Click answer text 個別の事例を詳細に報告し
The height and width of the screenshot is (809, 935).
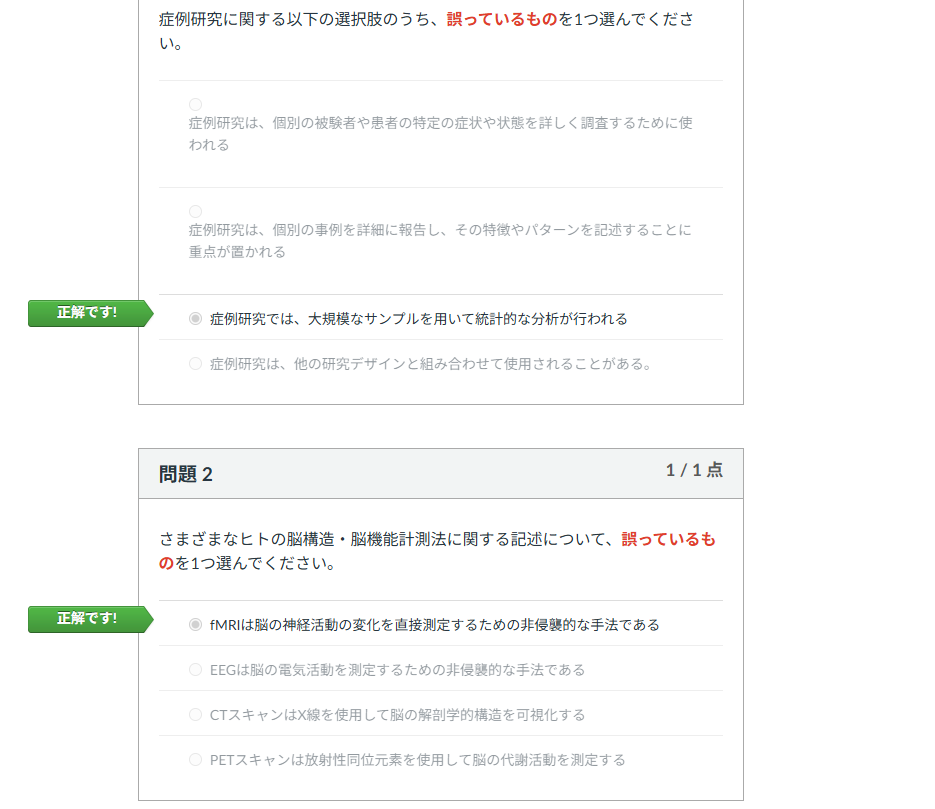tap(440, 240)
